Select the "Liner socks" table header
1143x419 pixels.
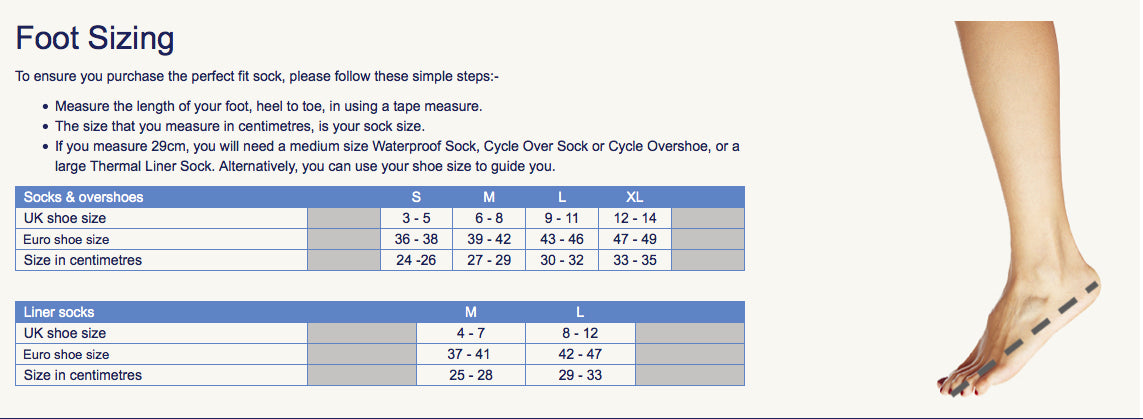[59, 312]
